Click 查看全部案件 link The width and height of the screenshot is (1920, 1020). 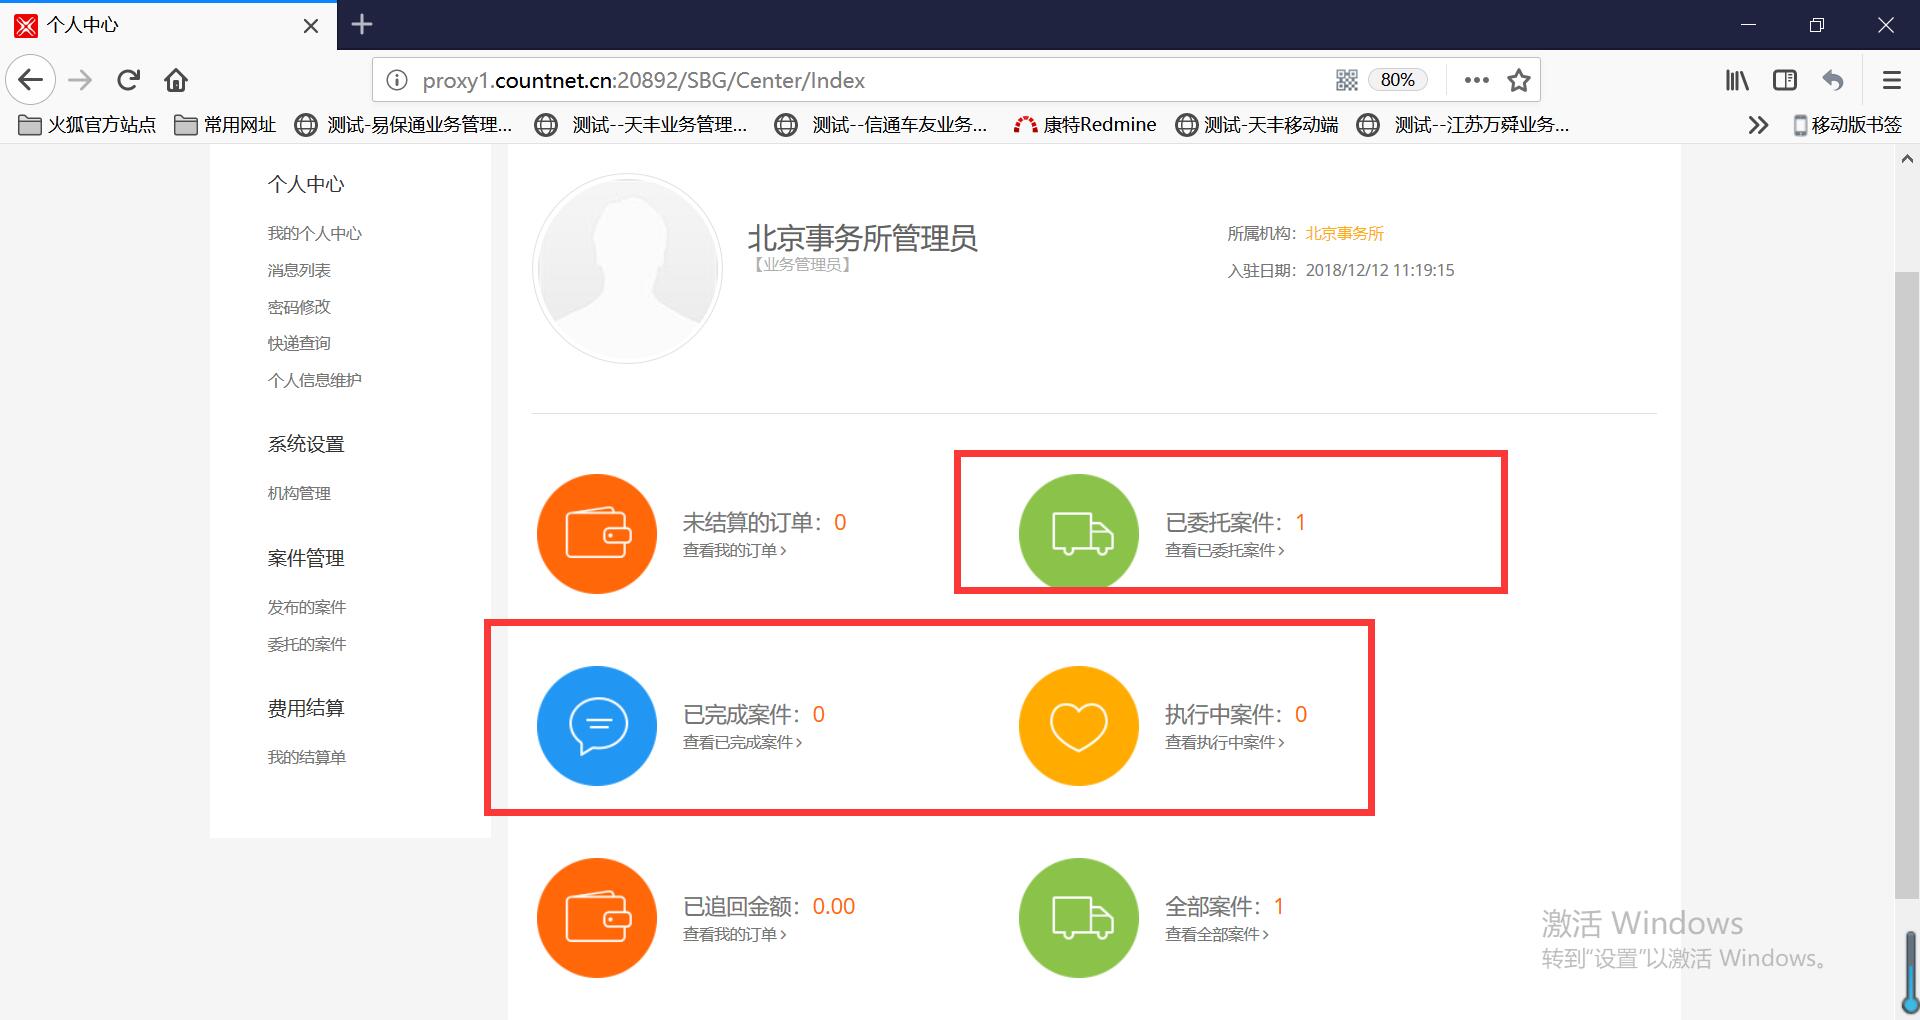pos(1217,934)
